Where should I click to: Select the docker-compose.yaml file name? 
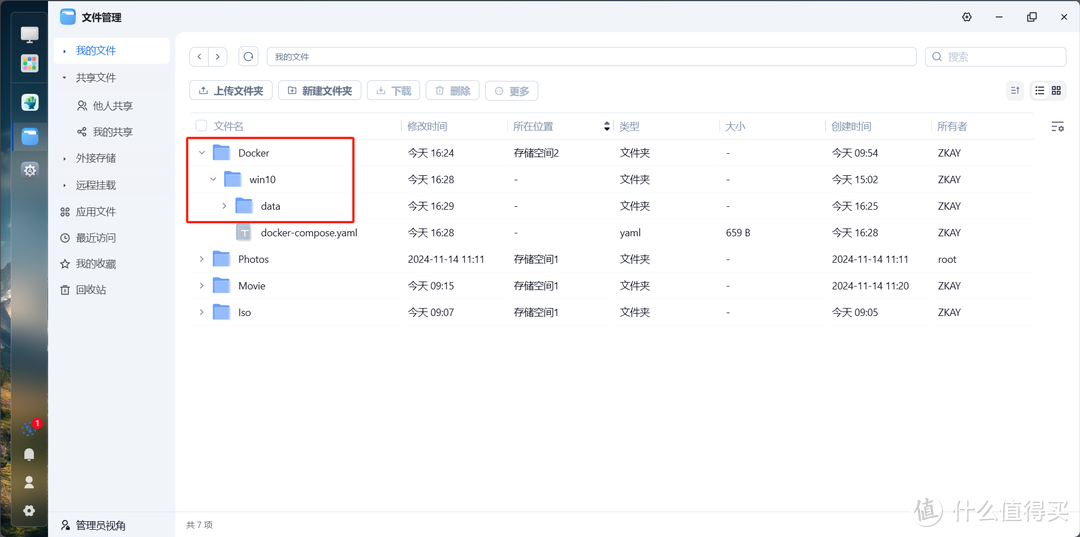[309, 233]
